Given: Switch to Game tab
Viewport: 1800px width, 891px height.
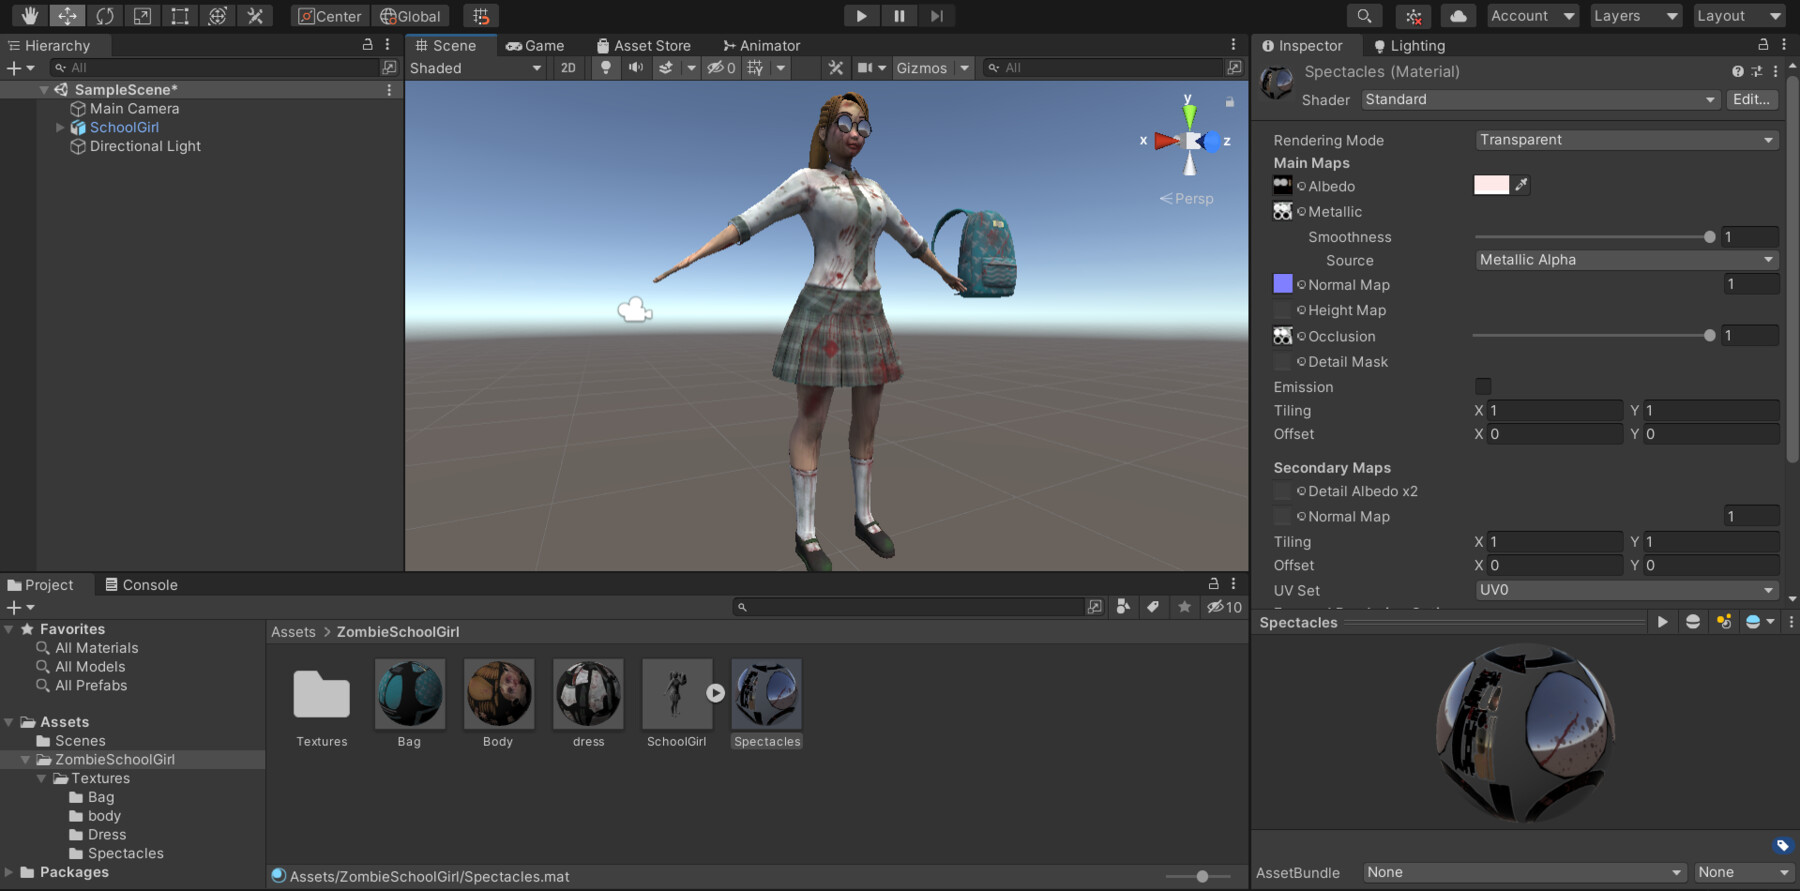Looking at the screenshot, I should click(x=535, y=46).
